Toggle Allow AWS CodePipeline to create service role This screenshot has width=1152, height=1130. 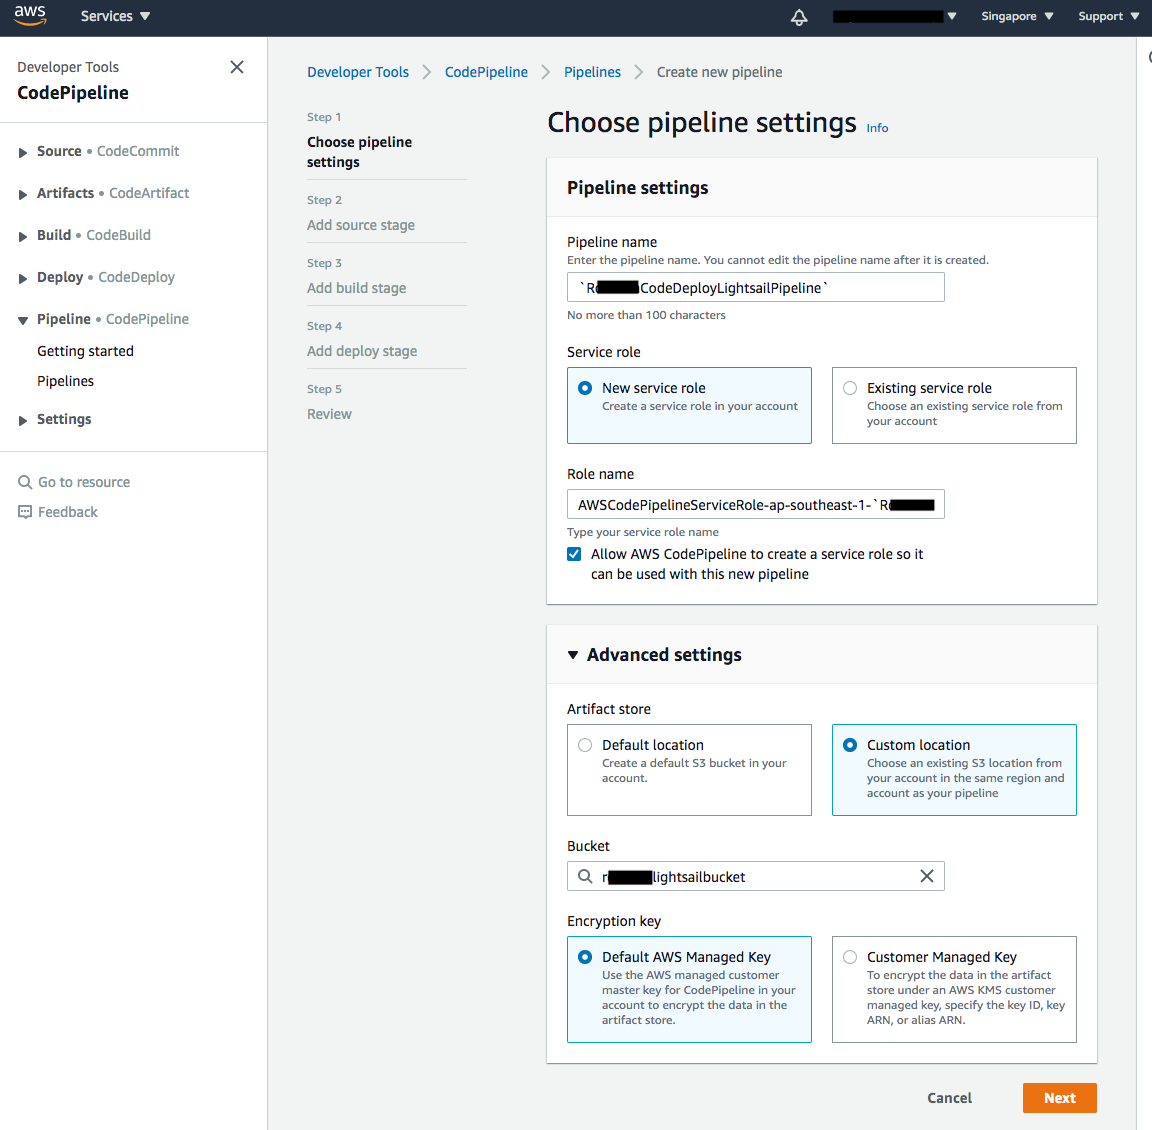pos(575,554)
